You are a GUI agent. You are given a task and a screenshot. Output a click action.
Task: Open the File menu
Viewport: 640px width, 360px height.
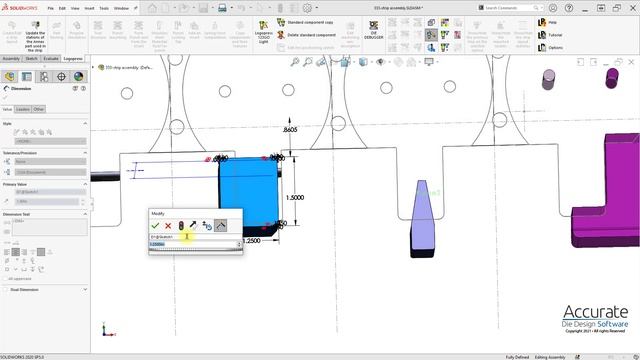click(51, 8)
